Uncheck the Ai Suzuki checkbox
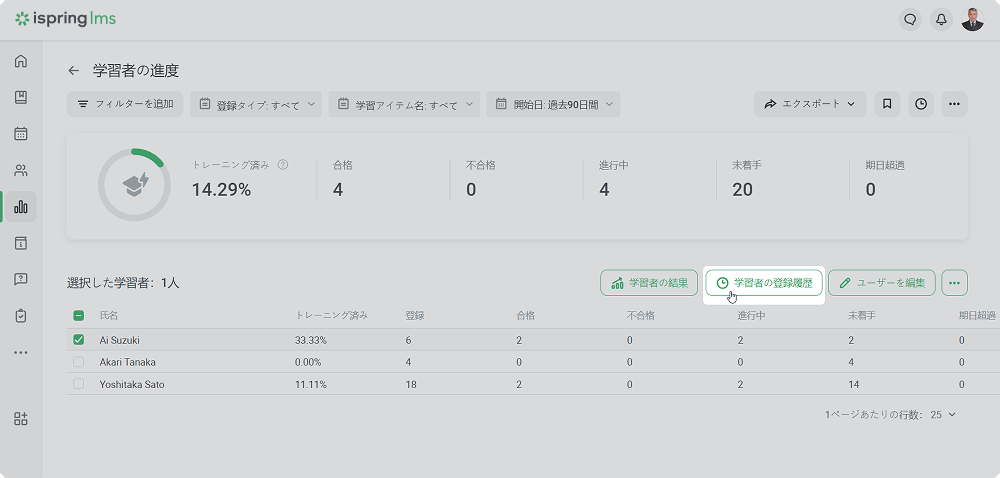This screenshot has width=1000, height=478. (79, 340)
